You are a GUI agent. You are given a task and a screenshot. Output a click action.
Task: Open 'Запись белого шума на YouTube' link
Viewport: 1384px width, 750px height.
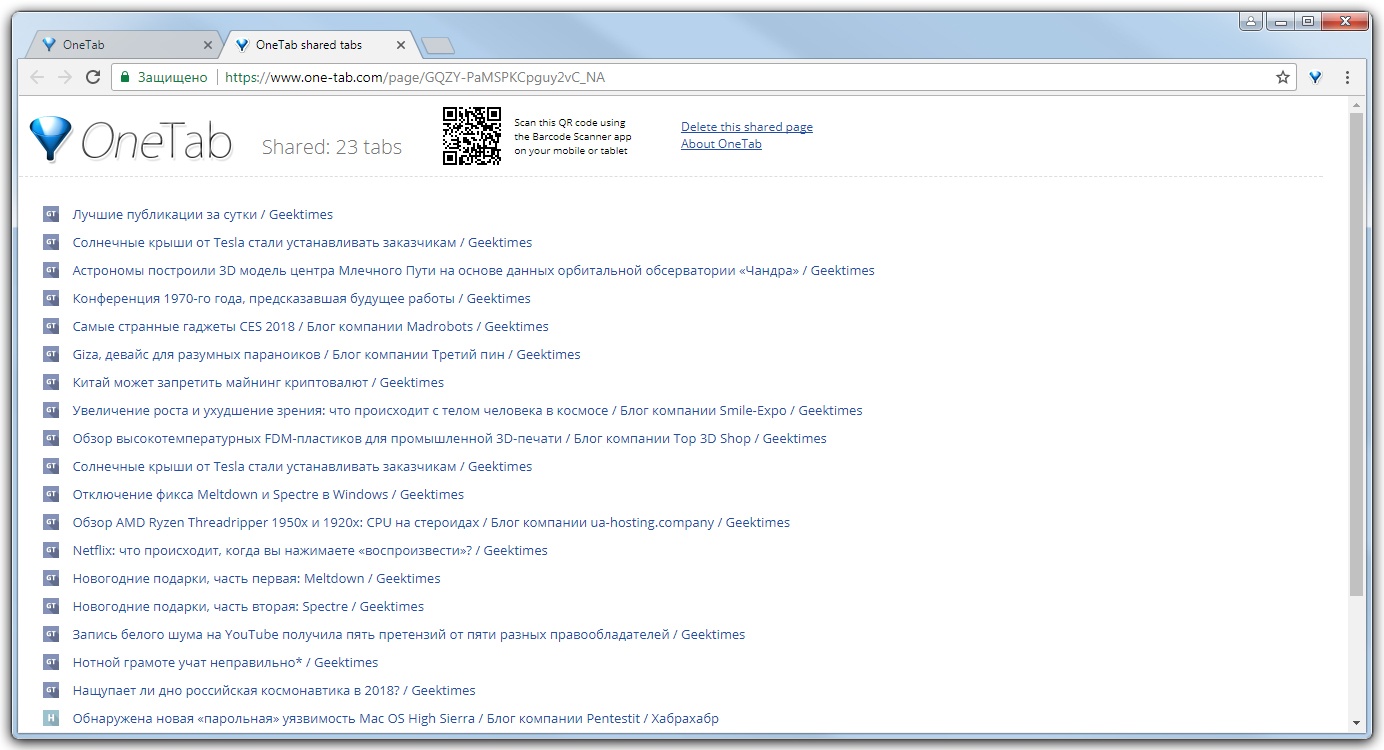[x=409, y=634]
